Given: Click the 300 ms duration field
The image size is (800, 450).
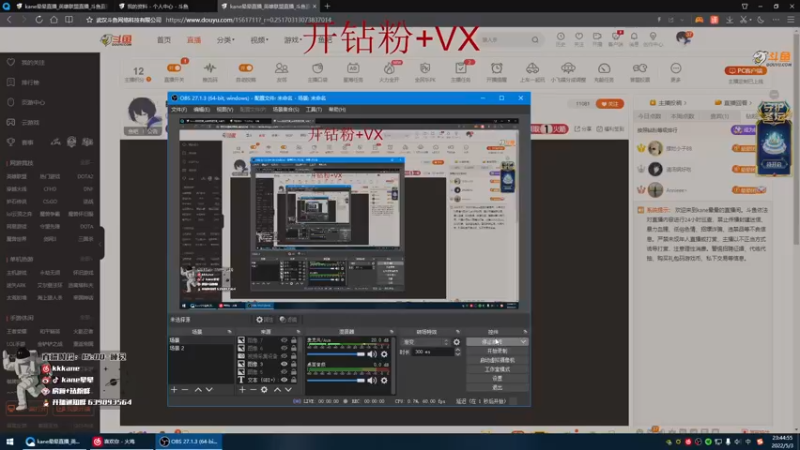Looking at the screenshot, I should (x=433, y=352).
